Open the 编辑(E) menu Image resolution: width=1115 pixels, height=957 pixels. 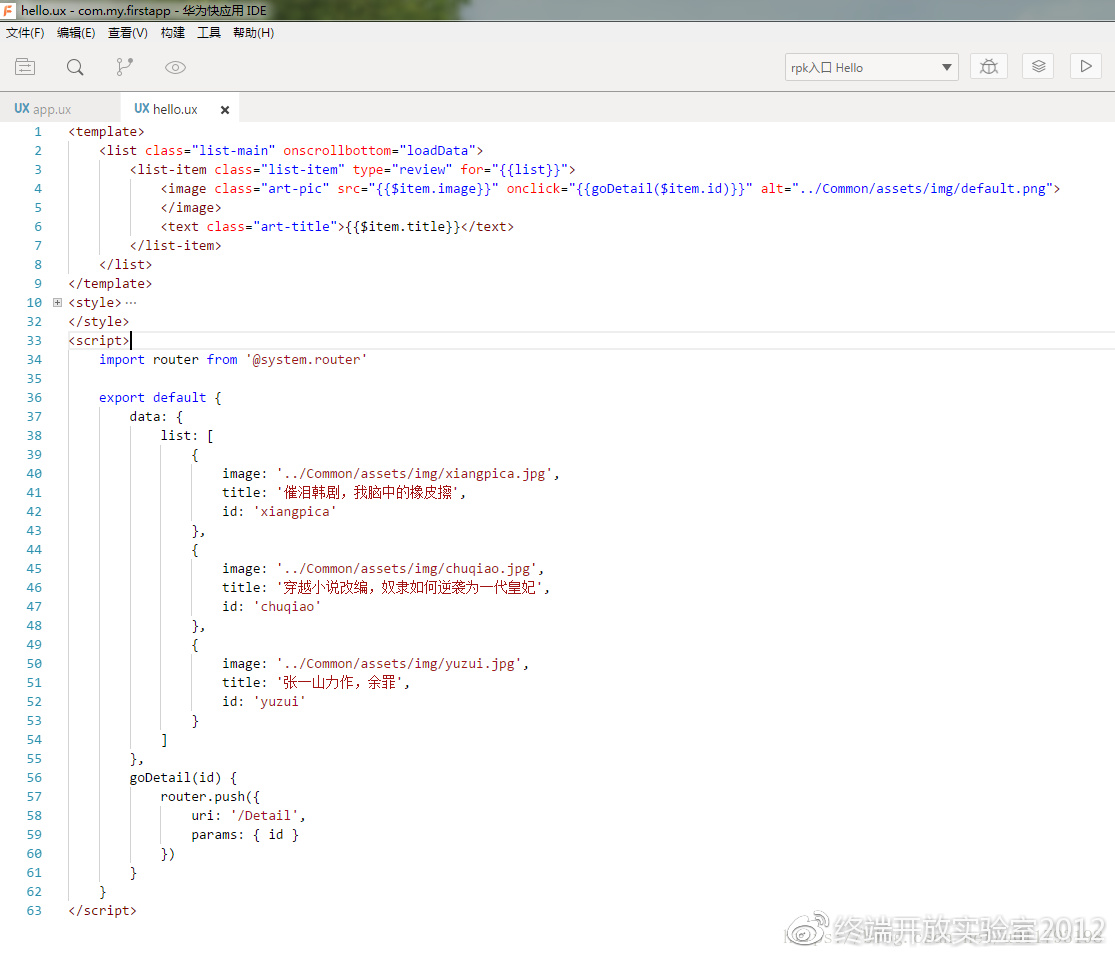click(76, 33)
